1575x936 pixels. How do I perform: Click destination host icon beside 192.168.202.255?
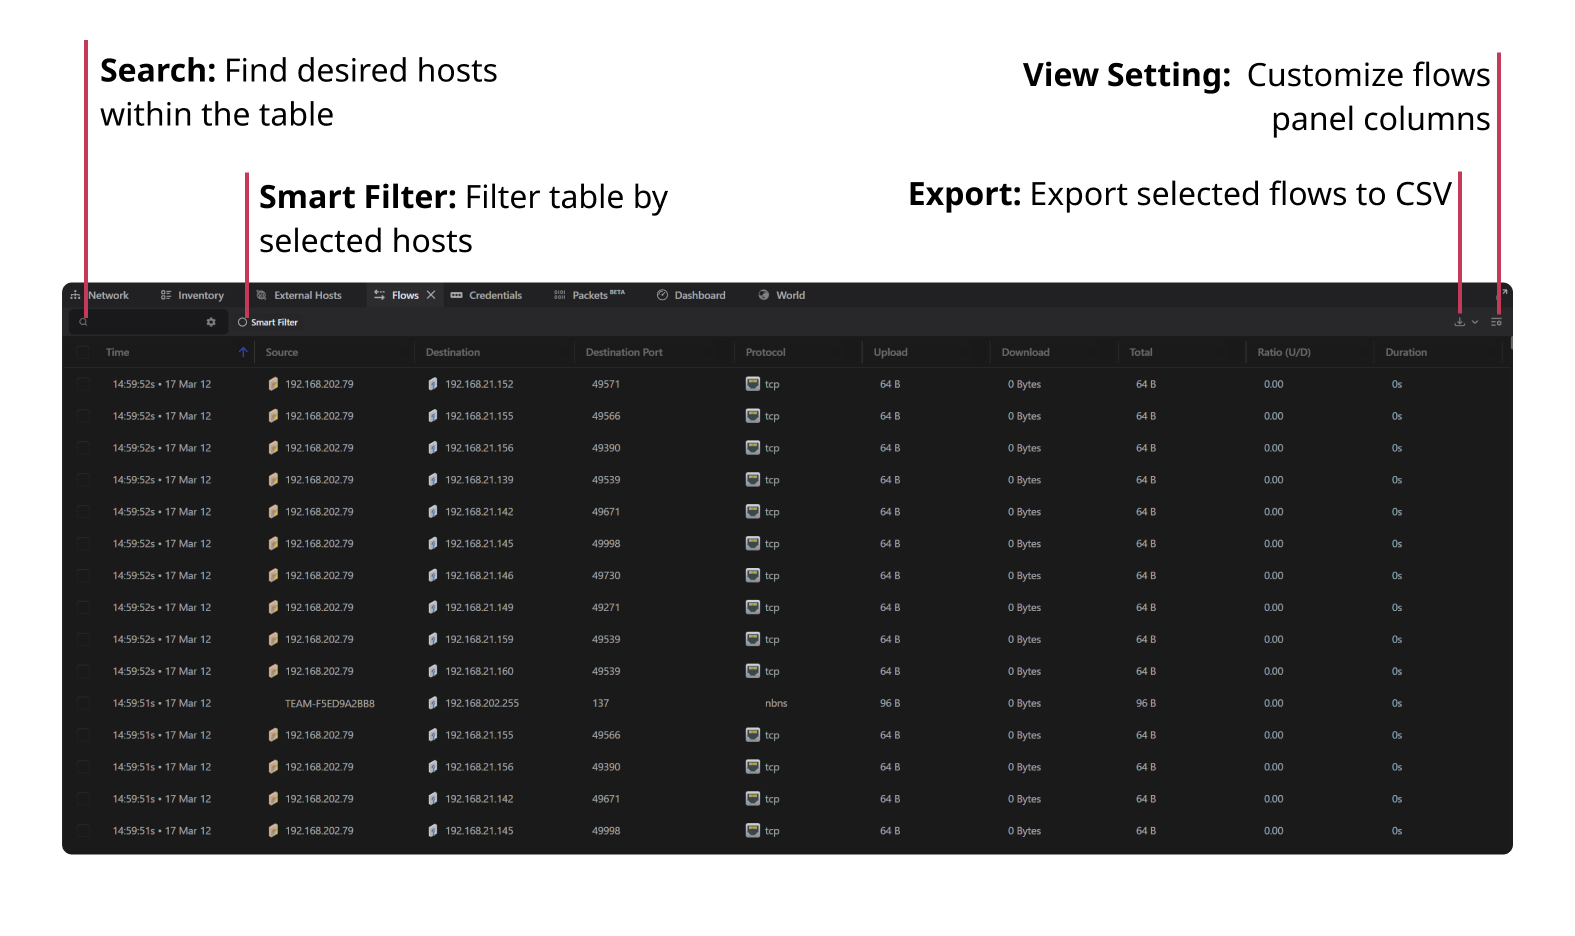(433, 704)
